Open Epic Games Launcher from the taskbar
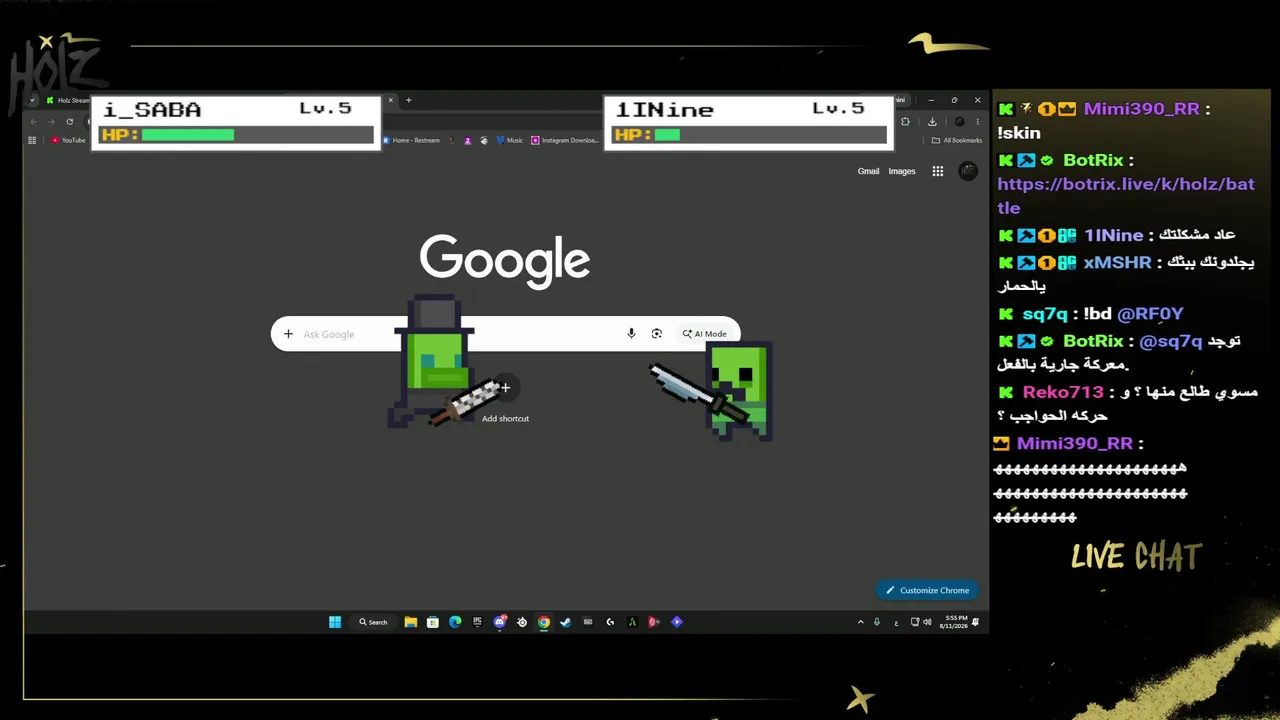Viewport: 1280px width, 720px height. [477, 622]
